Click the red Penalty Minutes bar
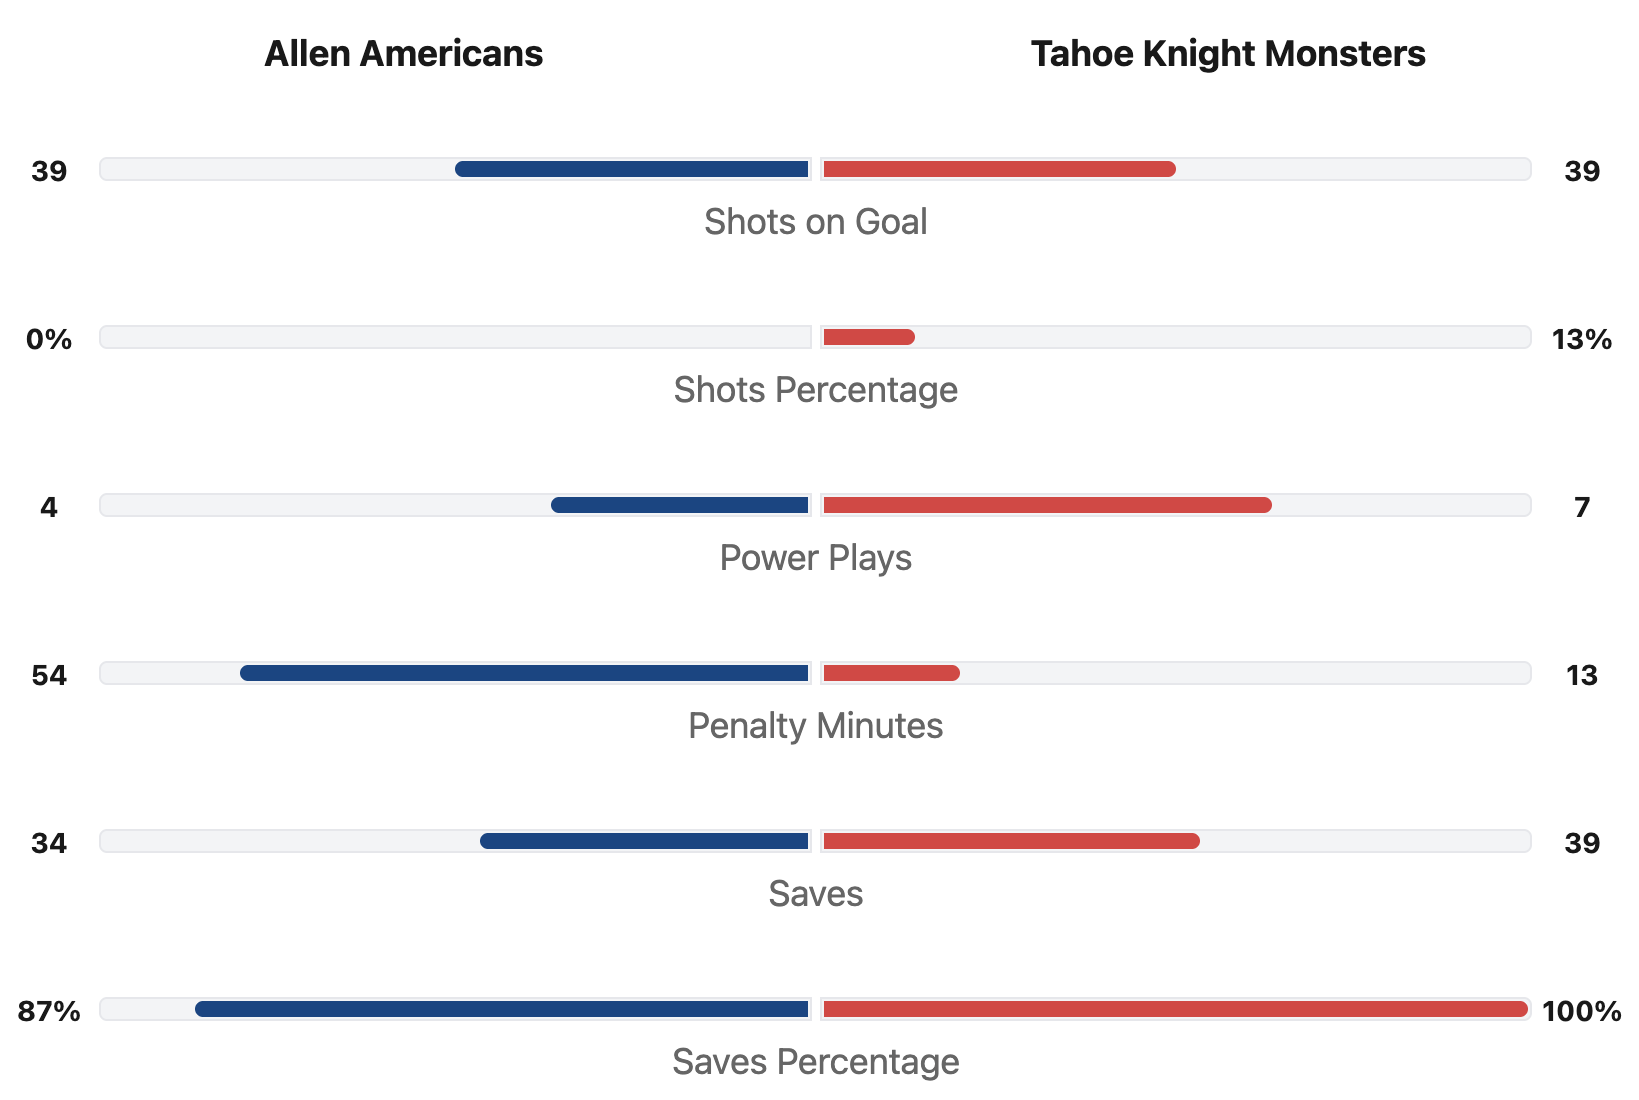Viewport: 1639px width, 1100px height. [x=891, y=673]
